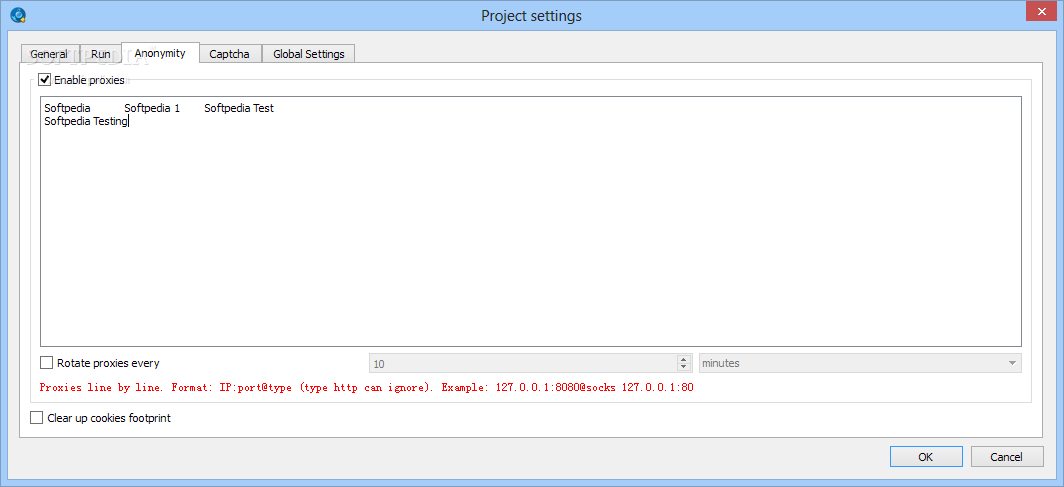The width and height of the screenshot is (1064, 487).
Task: Click inside the proxies list text area
Action: 531,222
